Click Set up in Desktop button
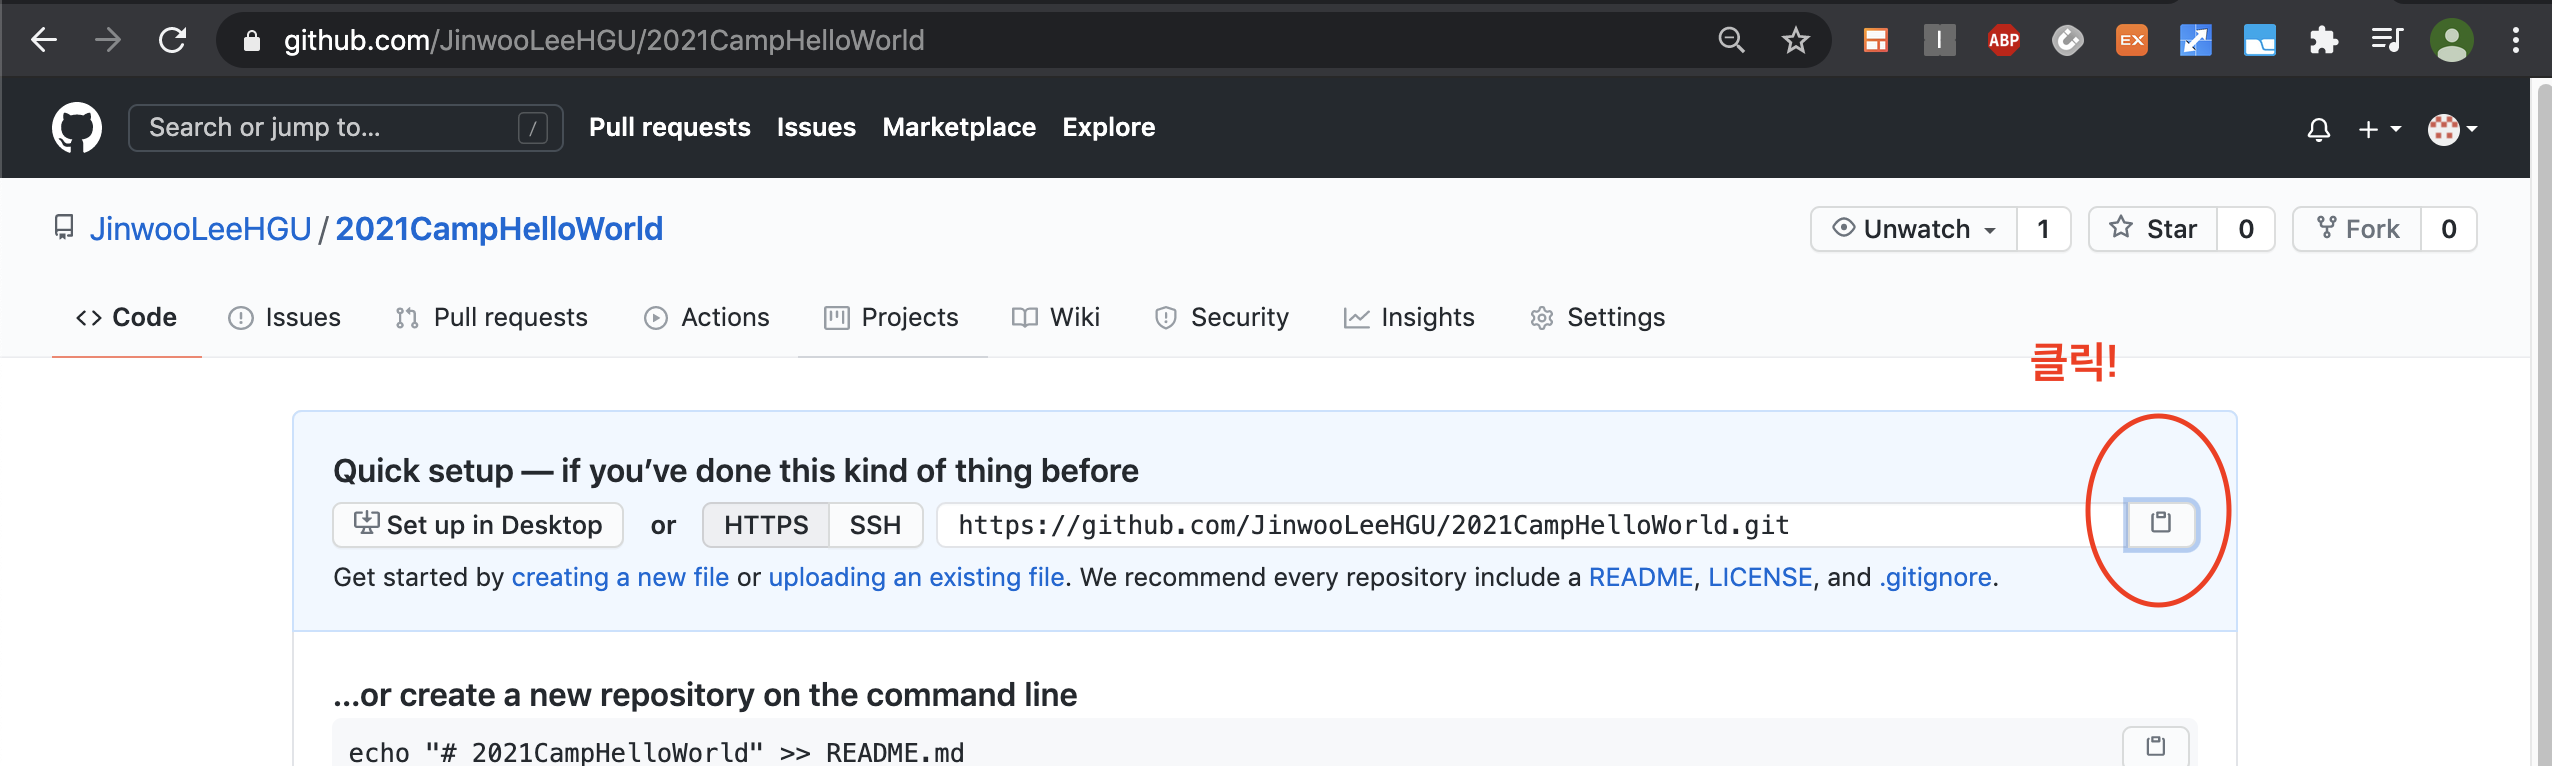This screenshot has width=2552, height=766. click(x=478, y=525)
